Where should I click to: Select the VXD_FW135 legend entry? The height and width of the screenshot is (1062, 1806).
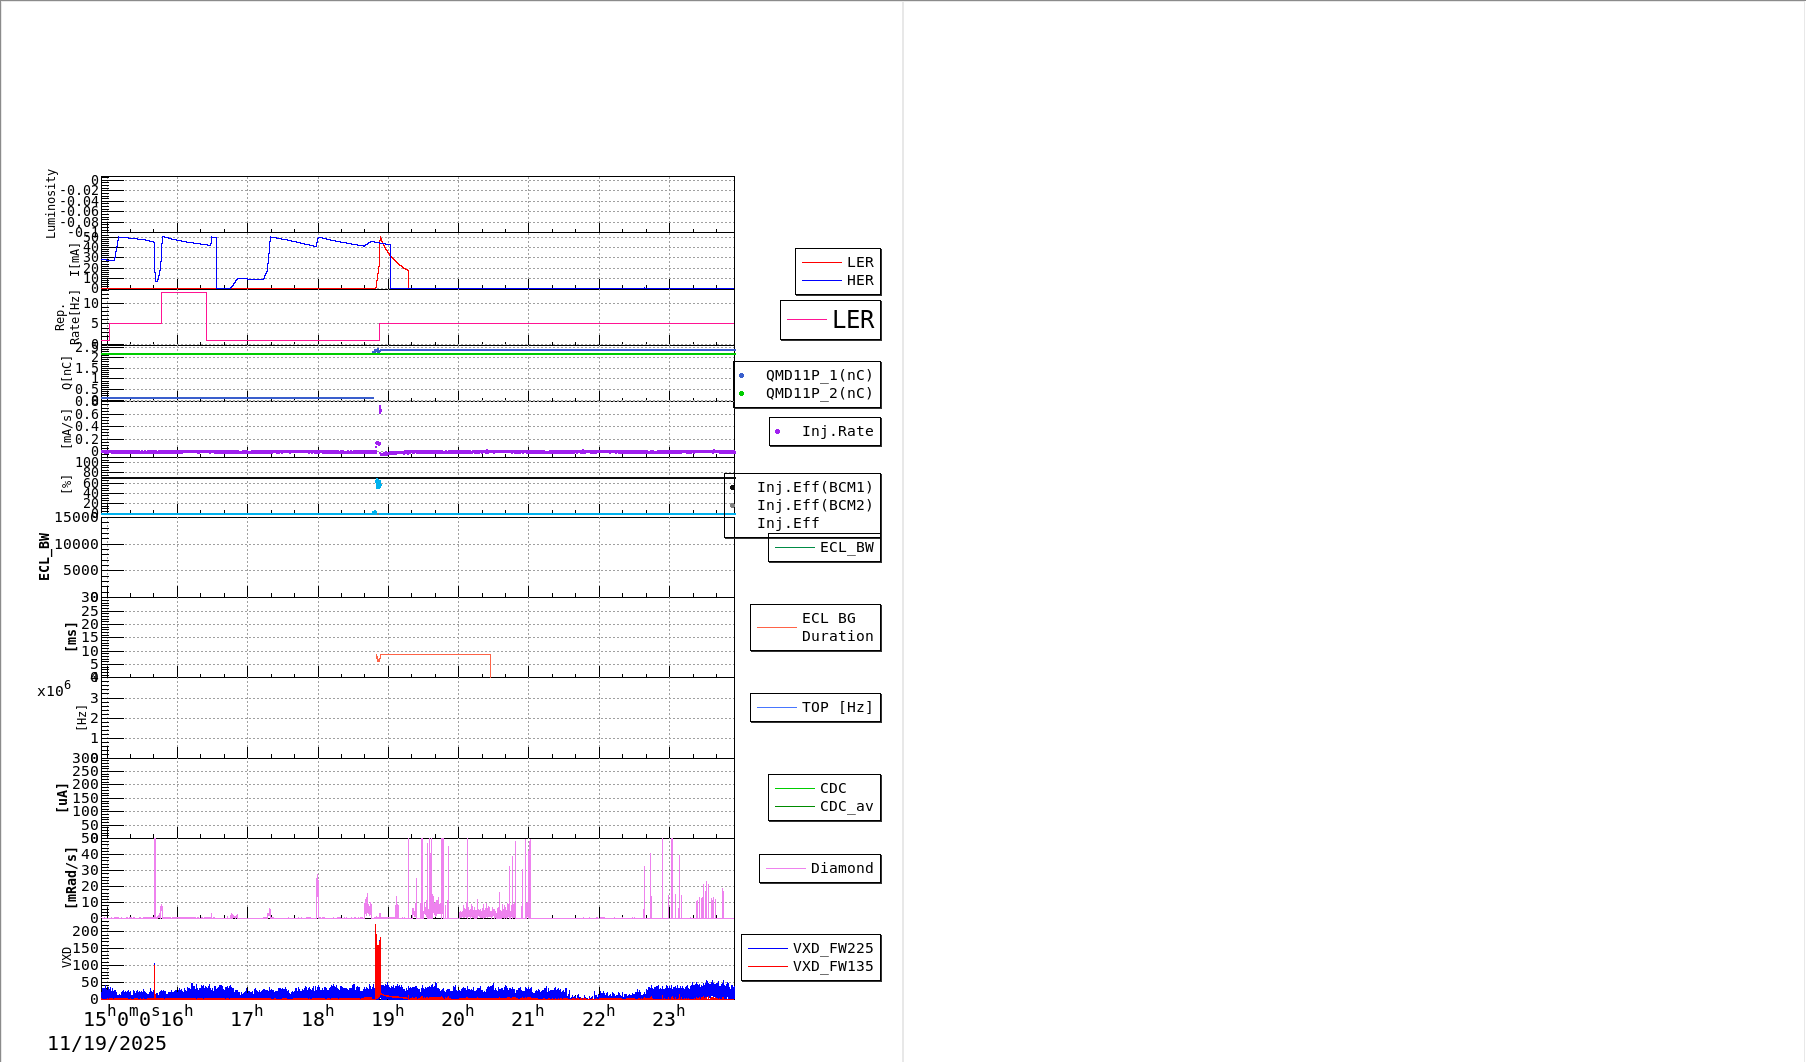coord(832,967)
